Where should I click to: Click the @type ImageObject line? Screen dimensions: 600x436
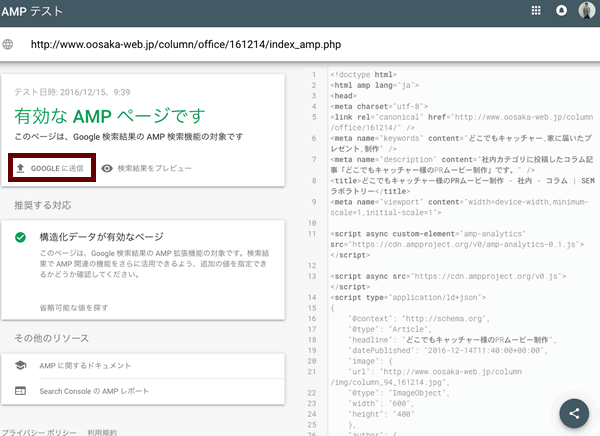click(x=399, y=393)
